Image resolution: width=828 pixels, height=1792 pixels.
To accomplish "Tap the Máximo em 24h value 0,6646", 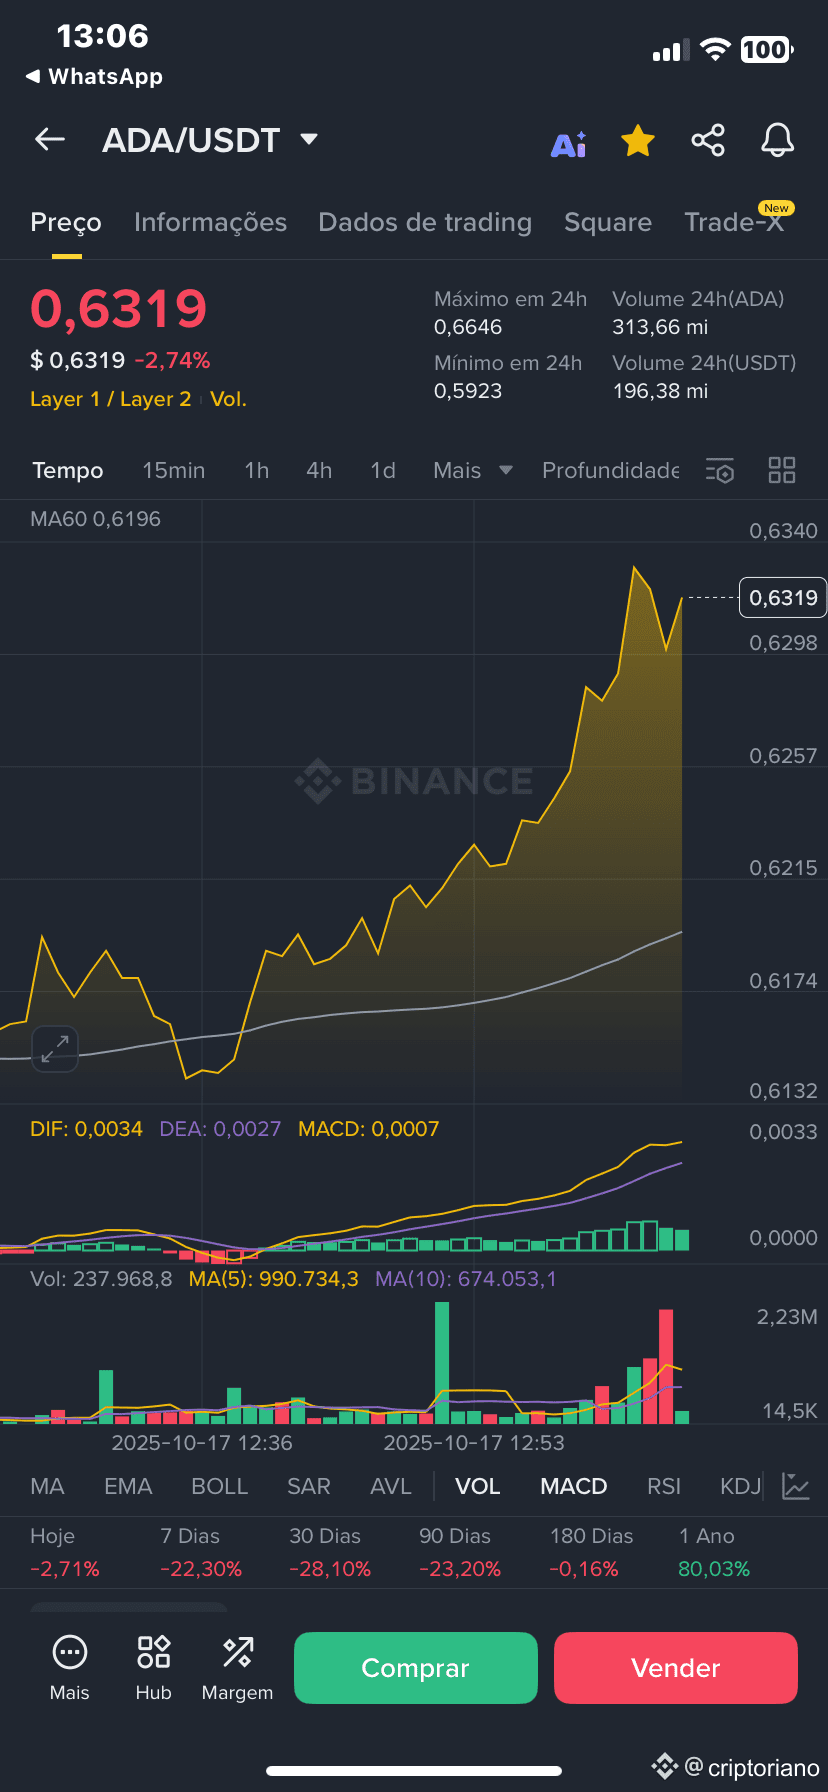I will click(468, 327).
